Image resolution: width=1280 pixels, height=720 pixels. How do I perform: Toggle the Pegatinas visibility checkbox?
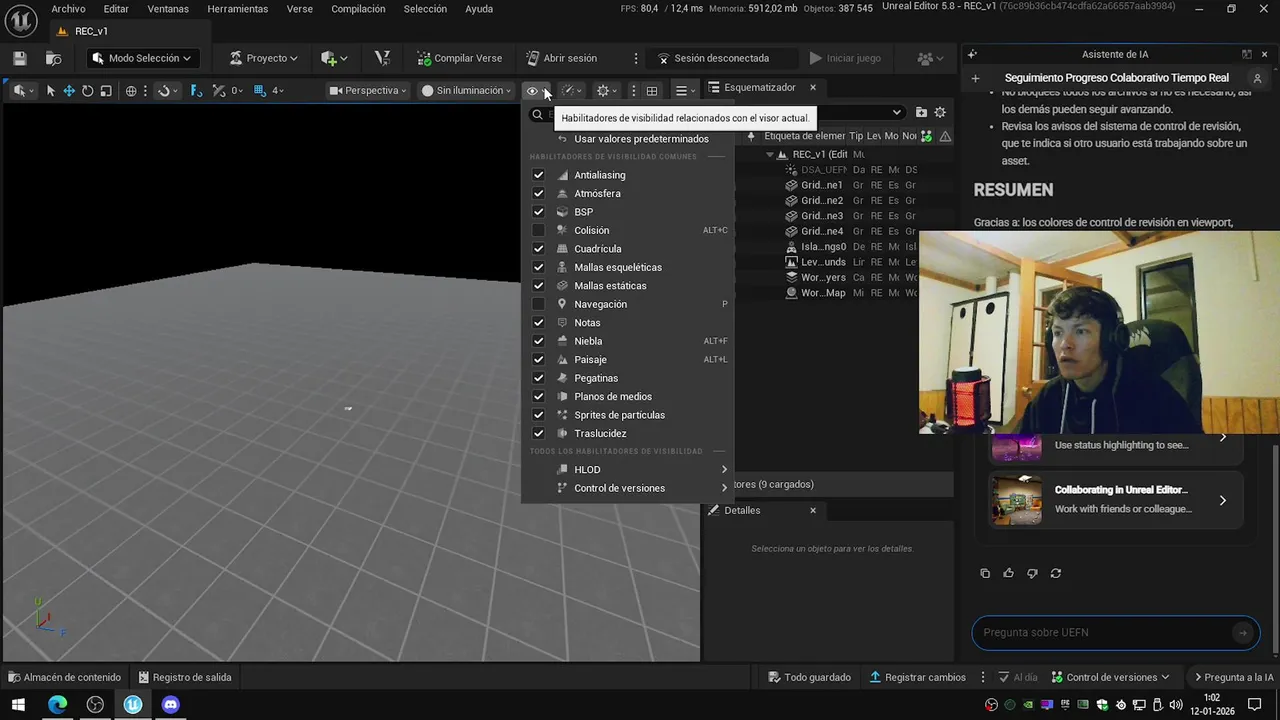538,378
